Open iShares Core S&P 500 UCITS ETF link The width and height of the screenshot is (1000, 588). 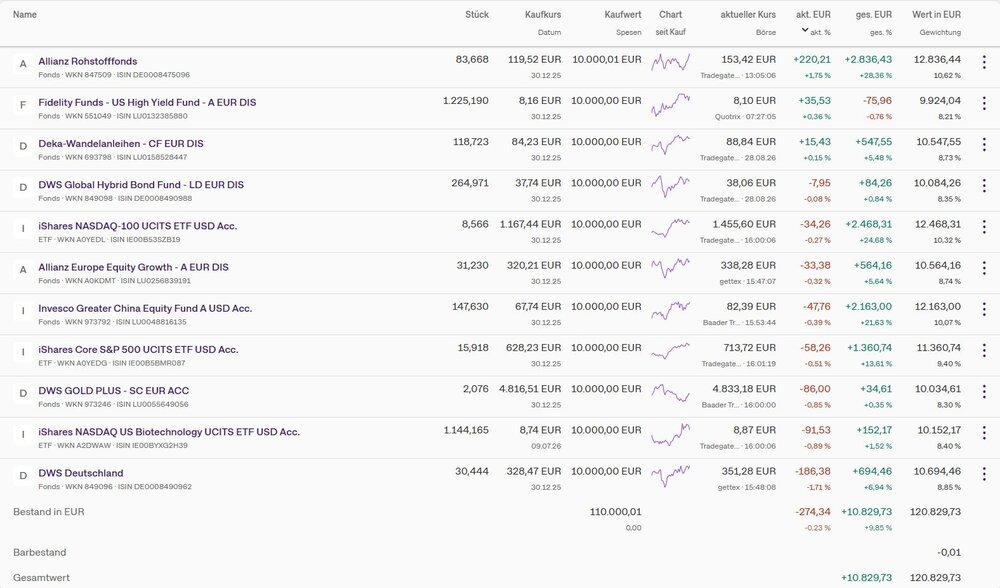[x=138, y=349]
